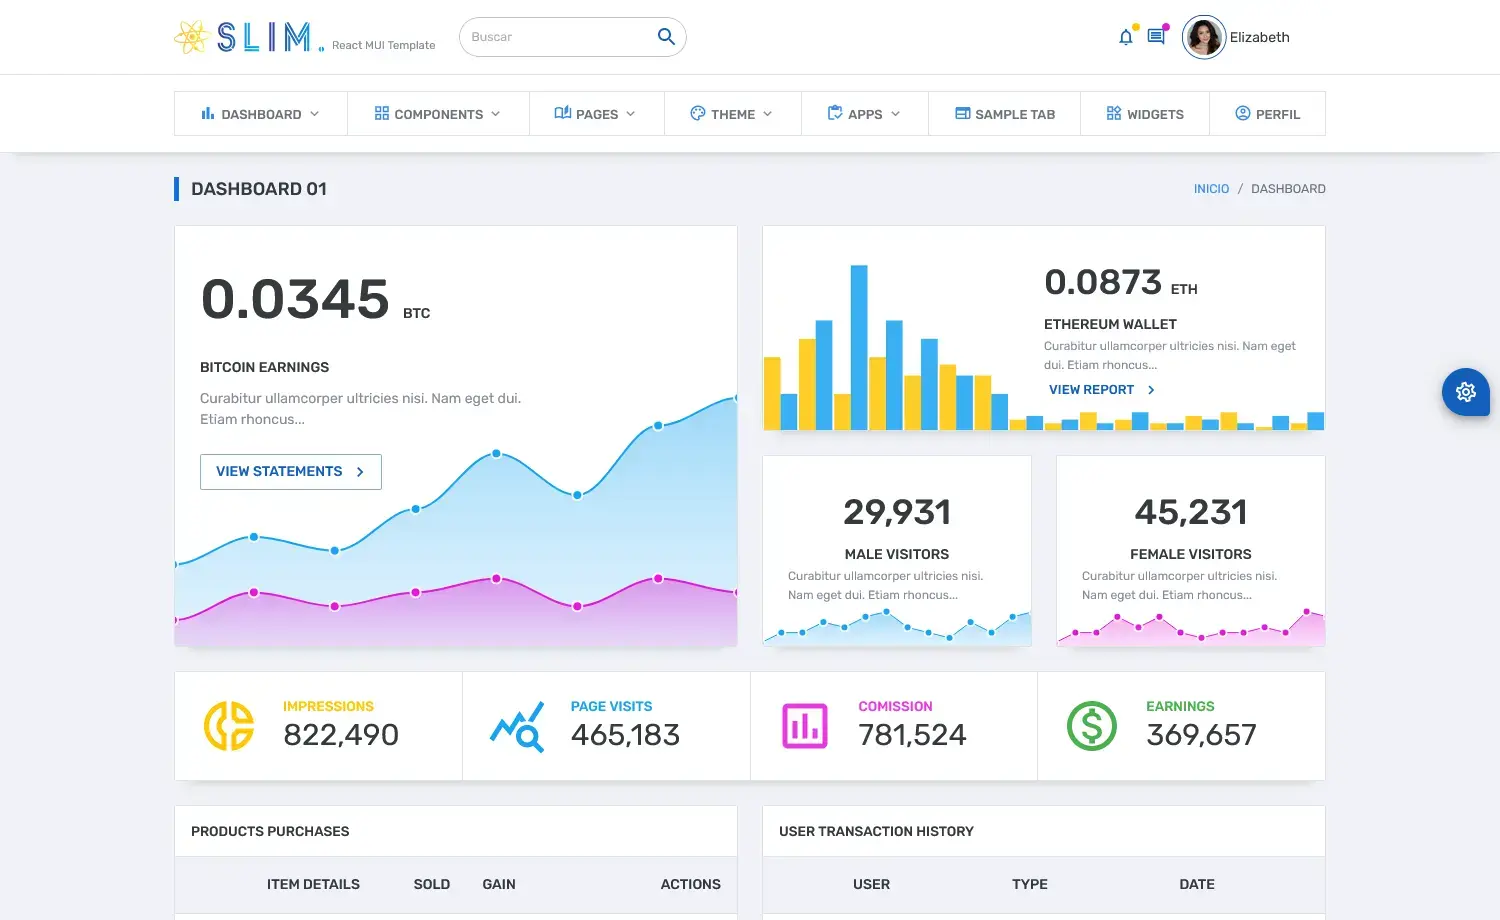Expand the COMPONENTS dropdown
This screenshot has height=920, width=1500.
(x=438, y=113)
